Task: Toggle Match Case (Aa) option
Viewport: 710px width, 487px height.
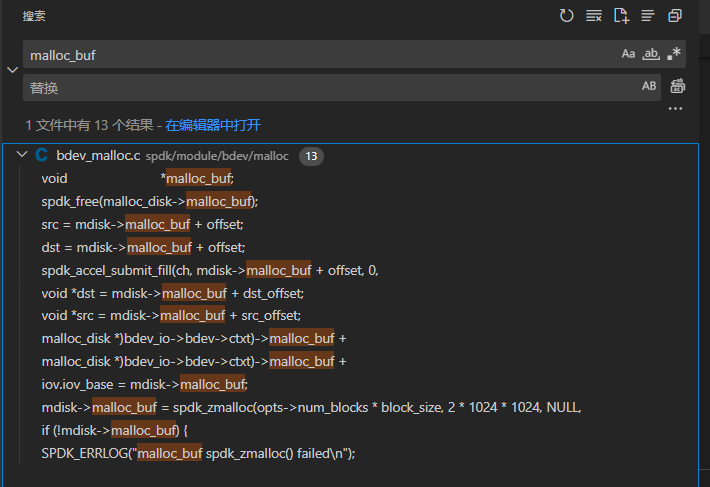Action: pyautogui.click(x=628, y=54)
